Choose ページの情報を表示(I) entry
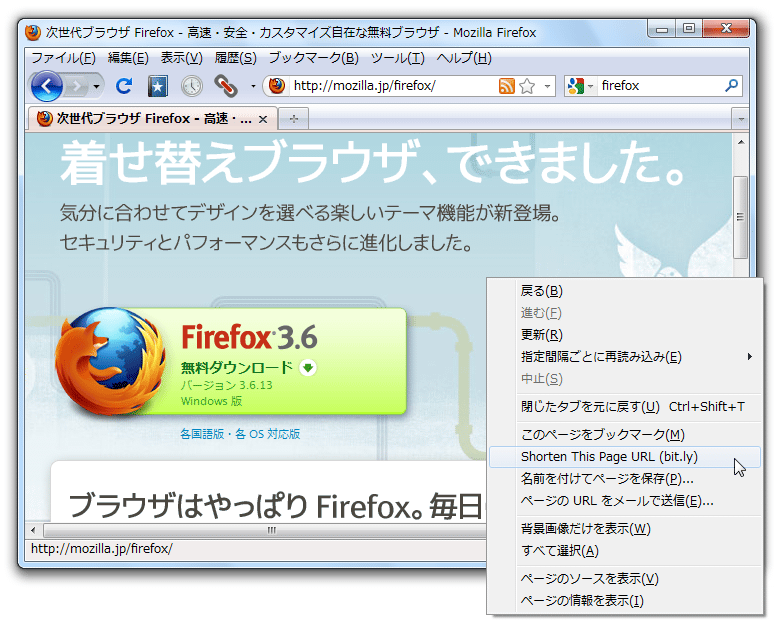 tap(625, 601)
